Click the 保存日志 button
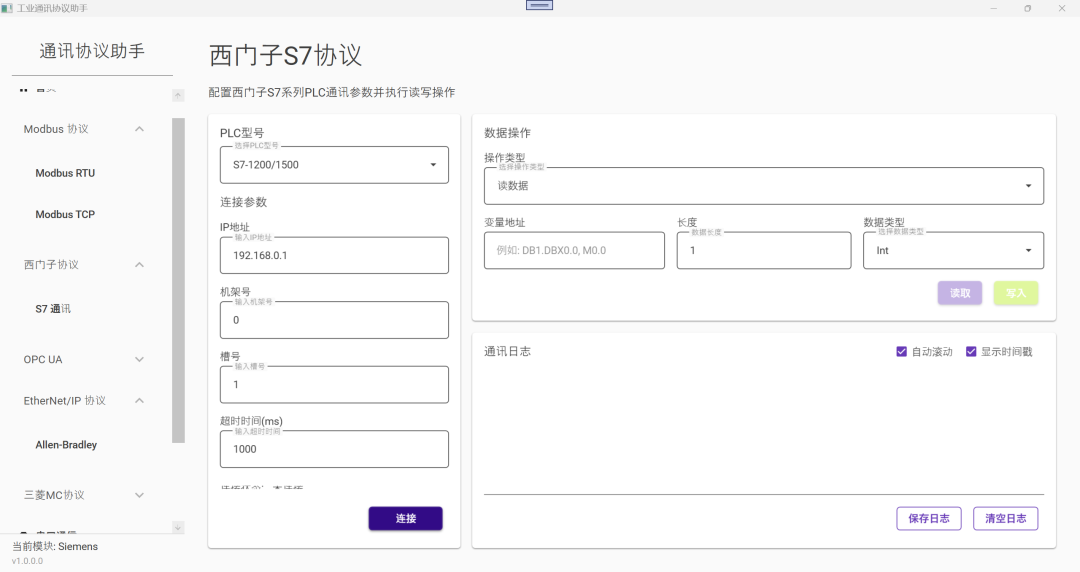This screenshot has height=572, width=1080. click(928, 518)
